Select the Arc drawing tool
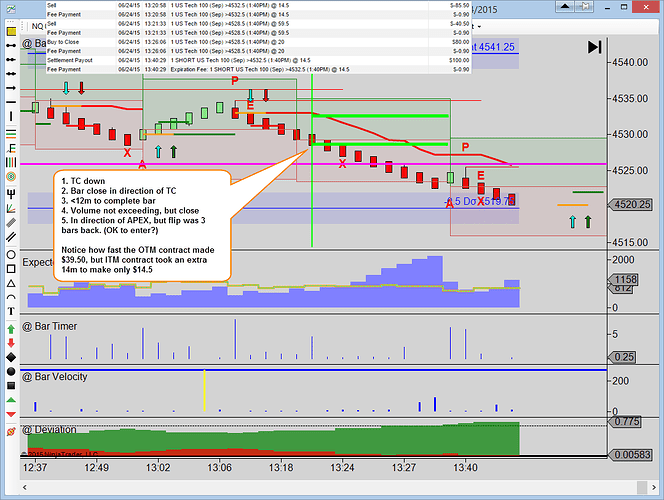Image resolution: width=664 pixels, height=500 pixels. 11,297
